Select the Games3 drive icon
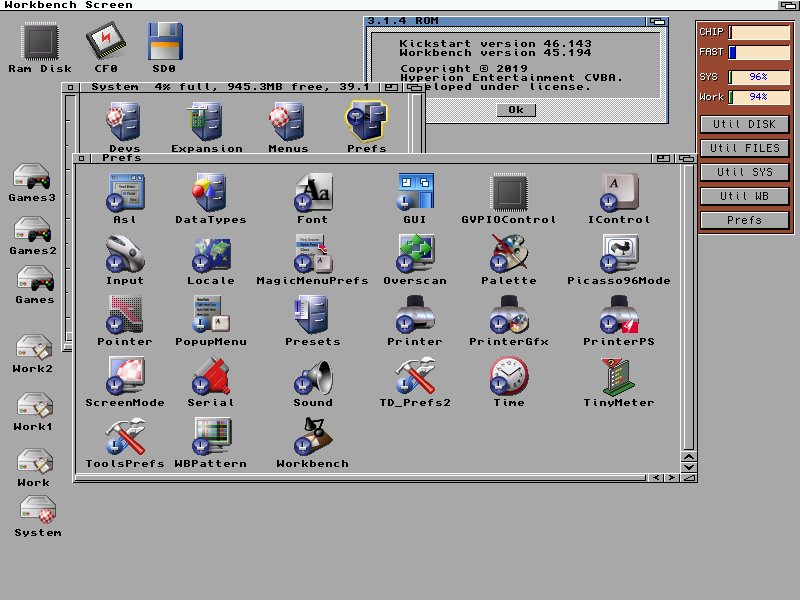Viewport: 800px width, 600px height. (x=32, y=176)
